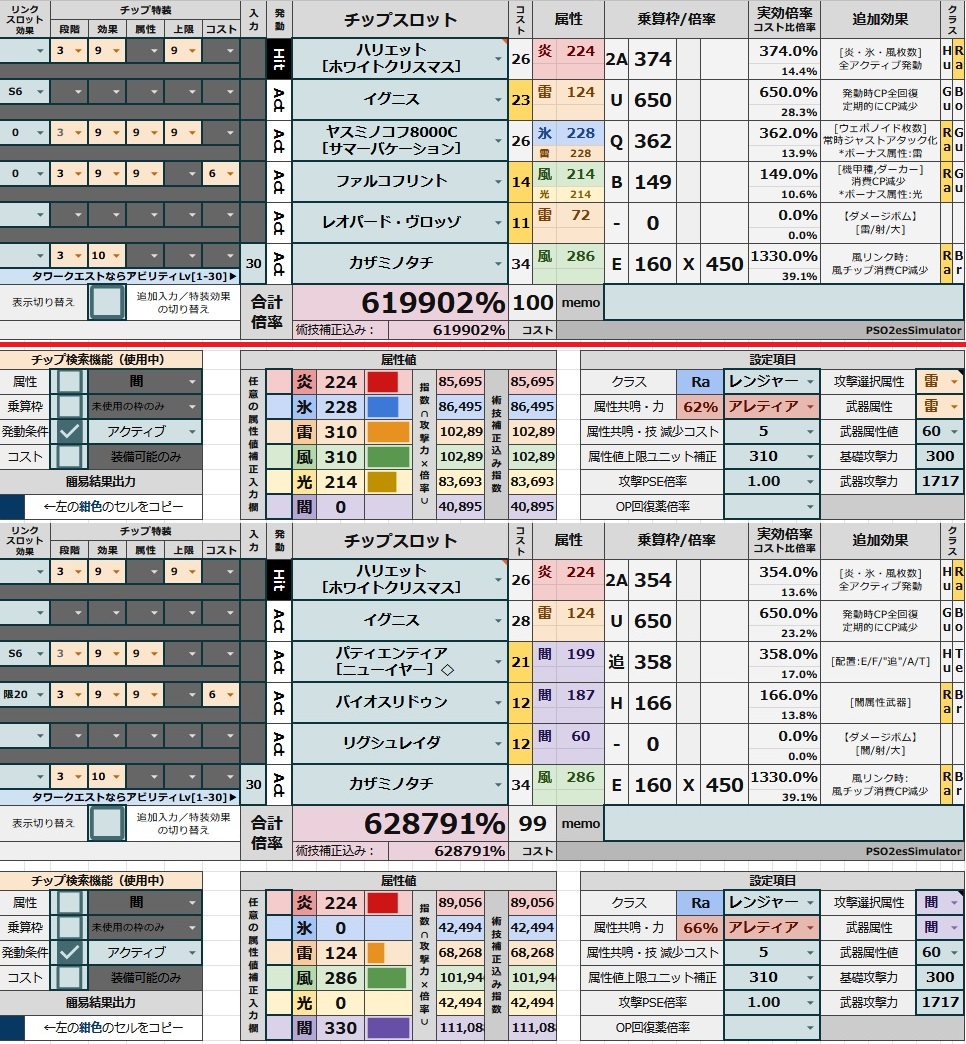Expand the アレティア dropdown next to 62%
This screenshot has height=1044, width=966.
coord(810,407)
